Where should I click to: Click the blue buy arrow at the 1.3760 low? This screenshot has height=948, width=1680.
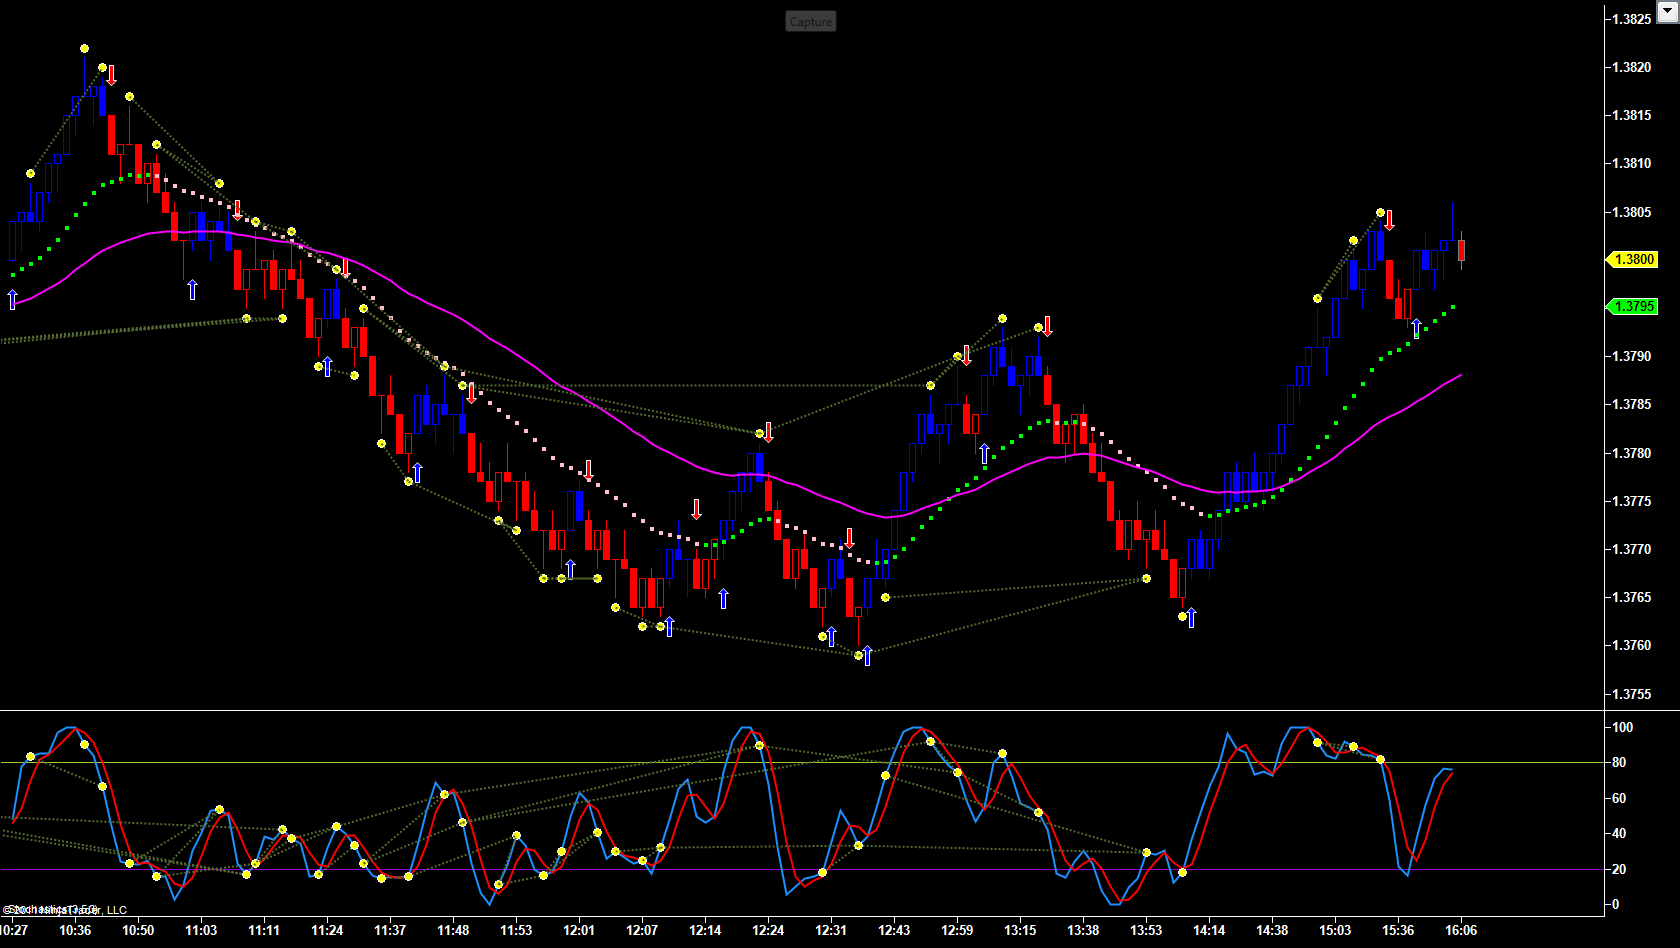(x=867, y=655)
